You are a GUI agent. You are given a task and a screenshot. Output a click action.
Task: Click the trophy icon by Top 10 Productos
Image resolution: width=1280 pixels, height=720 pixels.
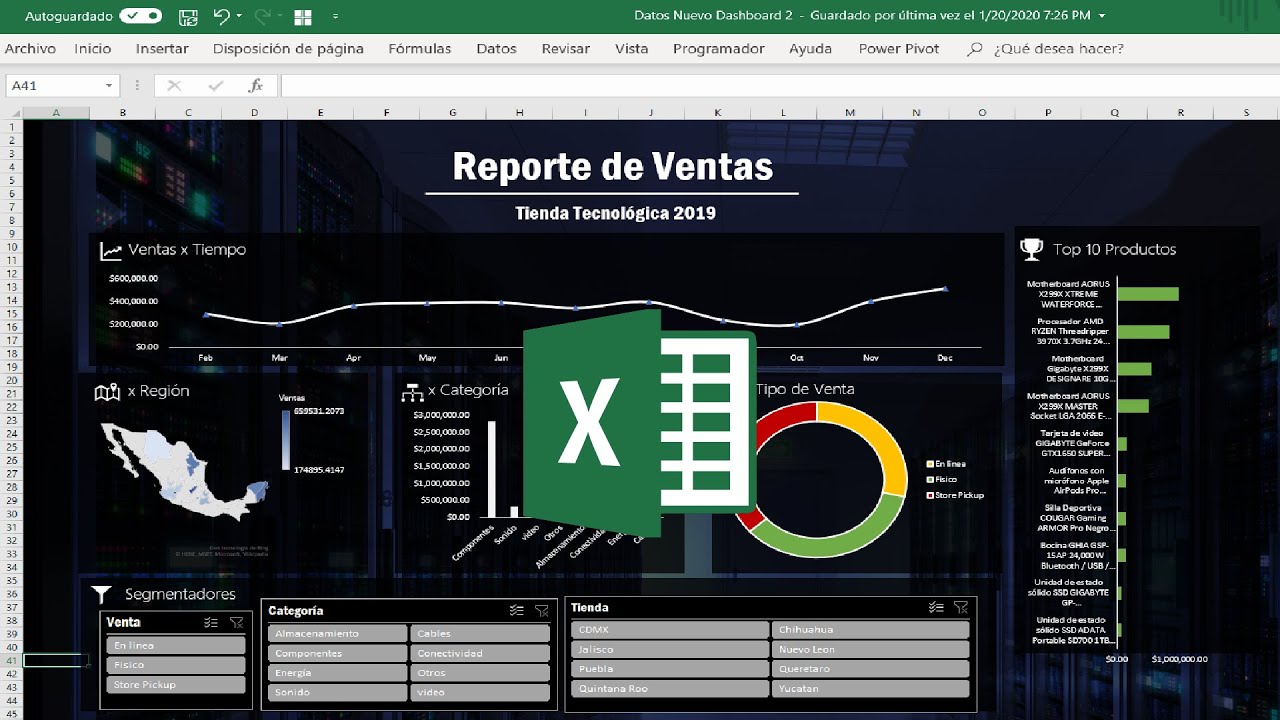1031,249
